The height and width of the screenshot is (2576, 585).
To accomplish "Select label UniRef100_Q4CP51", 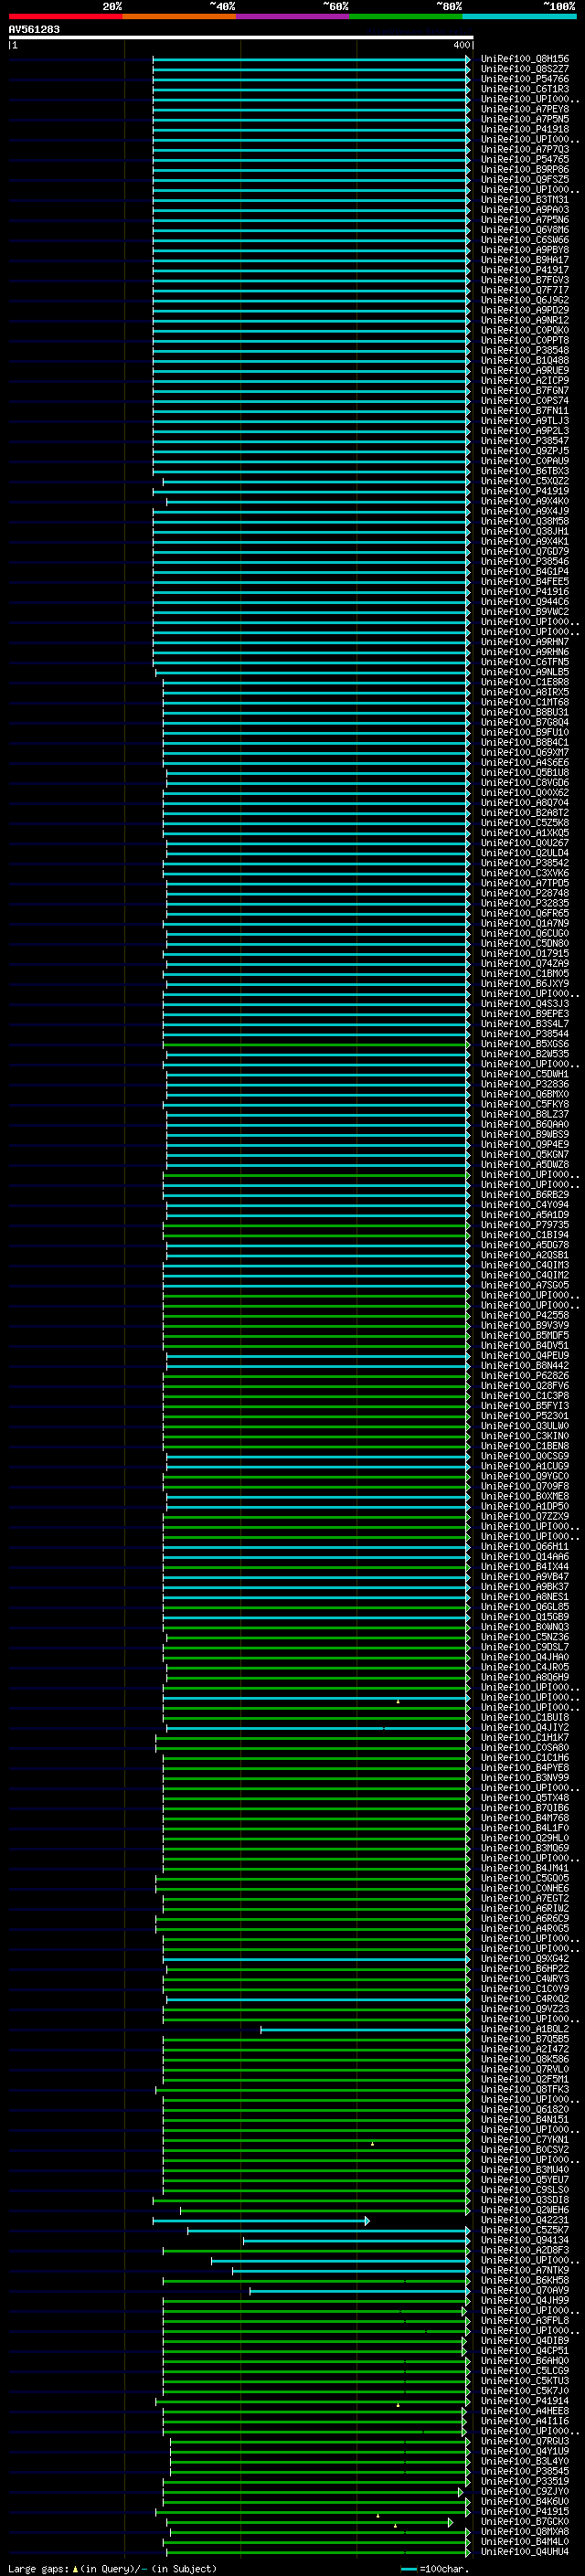I will 524,2351.
